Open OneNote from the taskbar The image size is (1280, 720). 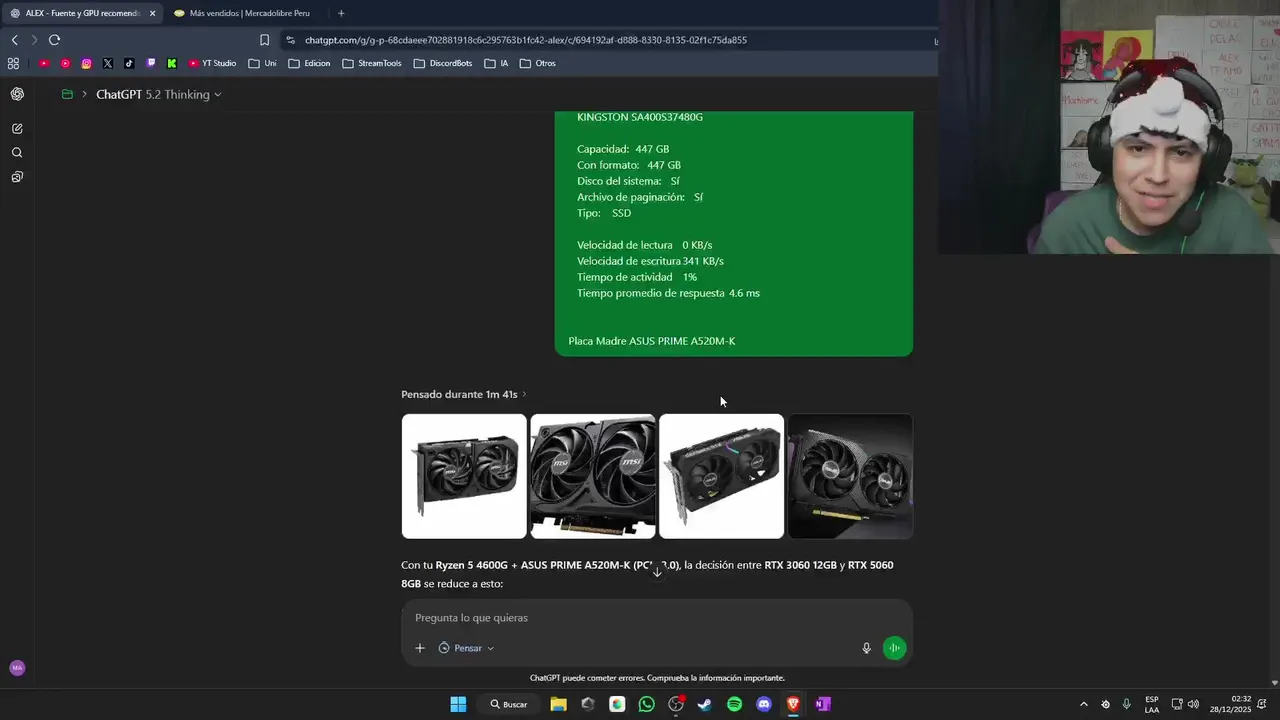click(823, 704)
